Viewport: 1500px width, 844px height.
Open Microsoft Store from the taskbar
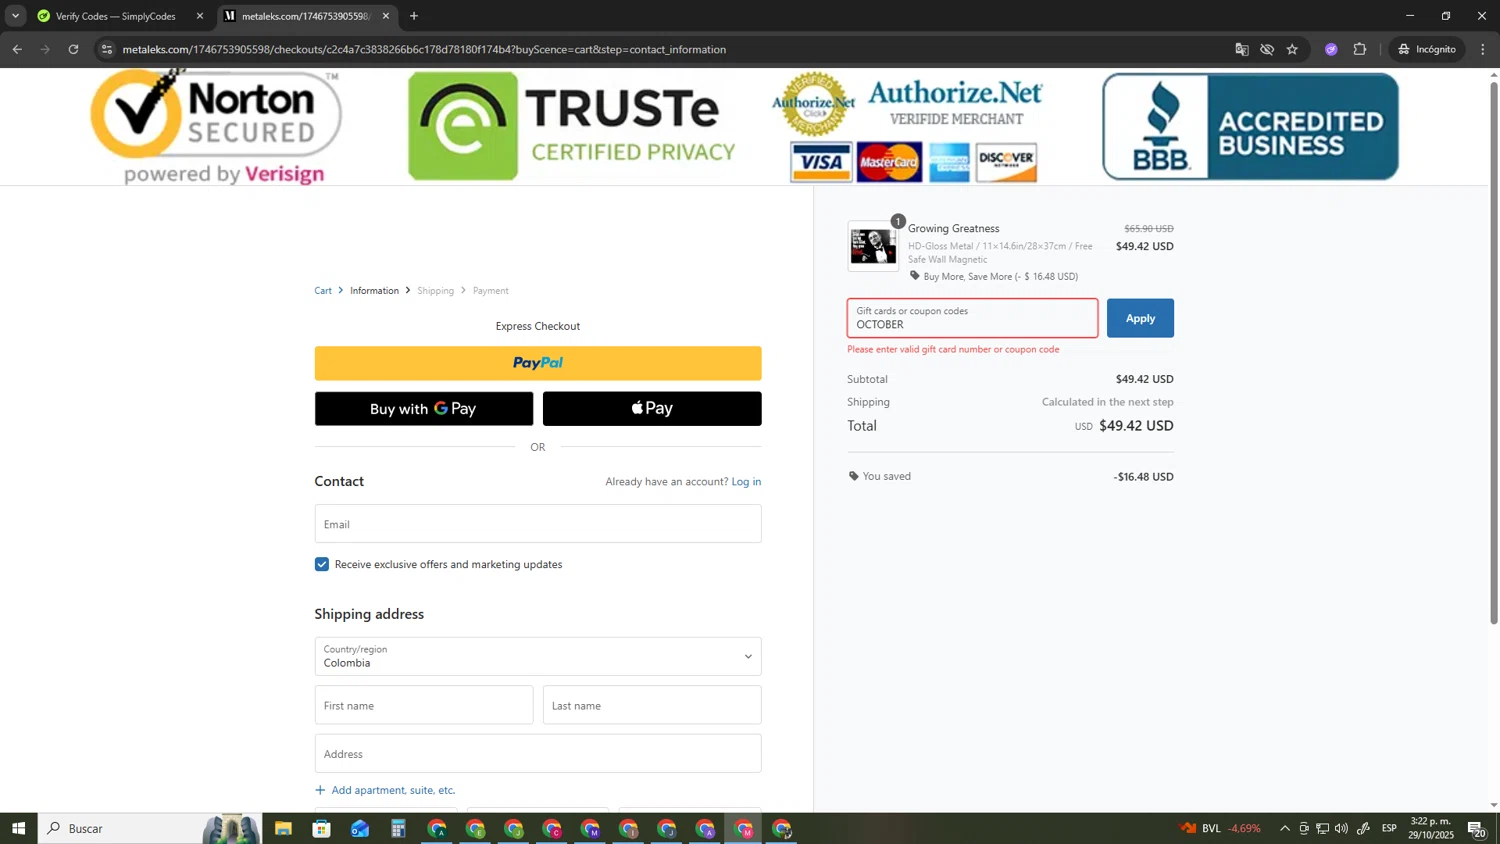[x=321, y=828]
